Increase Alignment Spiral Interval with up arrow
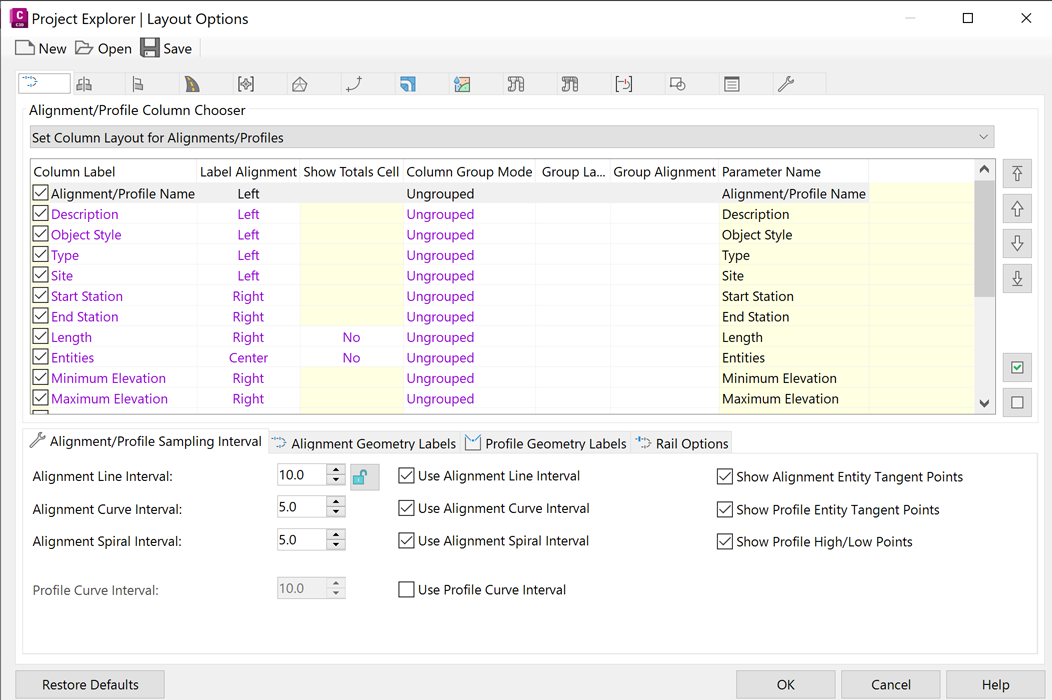1052x700 pixels. pyautogui.click(x=336, y=535)
